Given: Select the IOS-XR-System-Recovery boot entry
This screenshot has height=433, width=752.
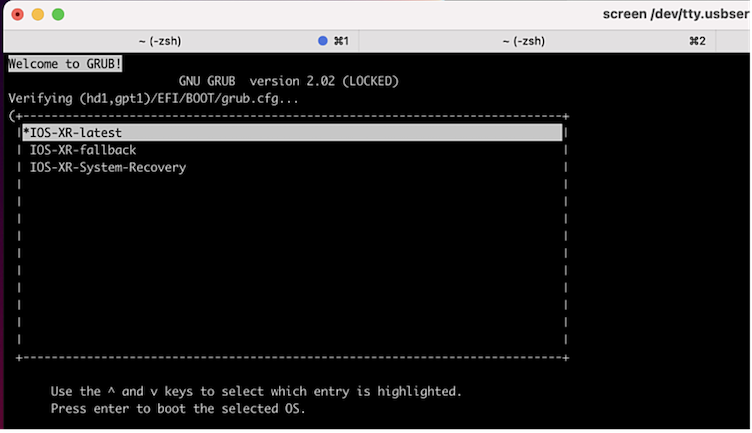Looking at the screenshot, I should [x=108, y=167].
